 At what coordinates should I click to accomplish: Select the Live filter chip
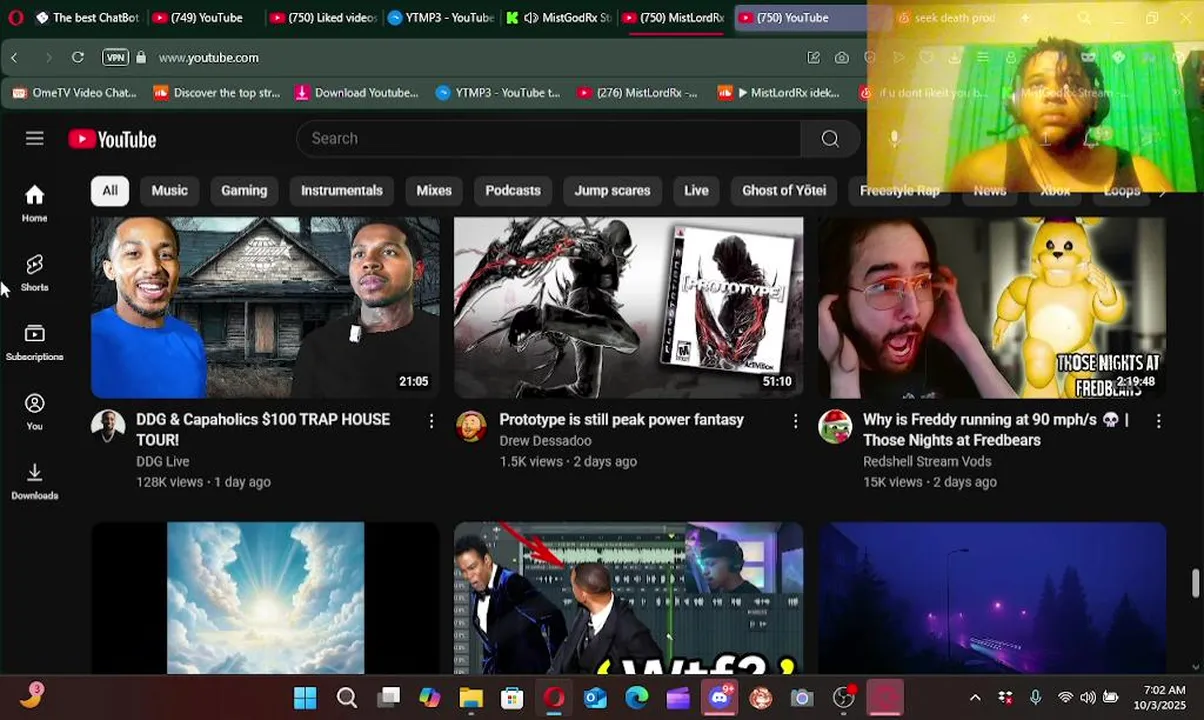pyautogui.click(x=696, y=190)
